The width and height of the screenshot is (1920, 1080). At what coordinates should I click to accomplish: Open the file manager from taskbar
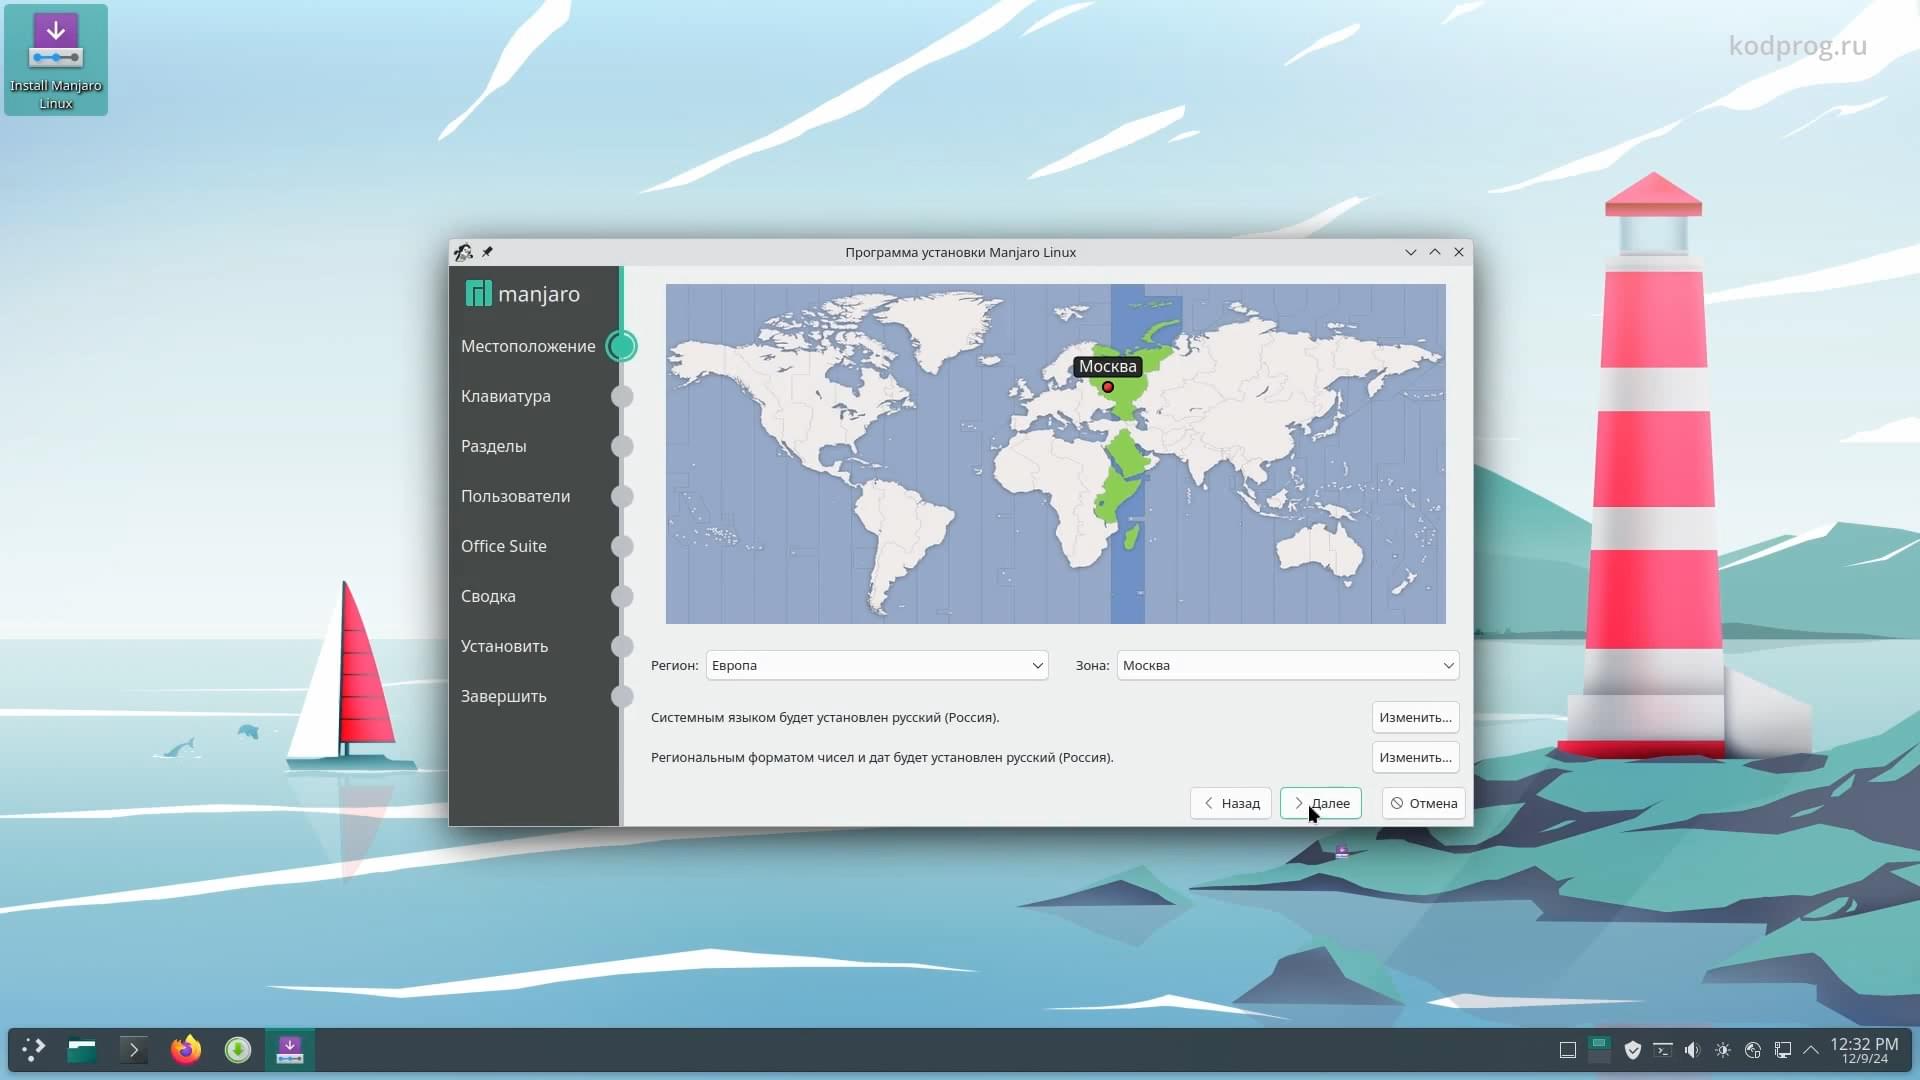pos(82,1049)
